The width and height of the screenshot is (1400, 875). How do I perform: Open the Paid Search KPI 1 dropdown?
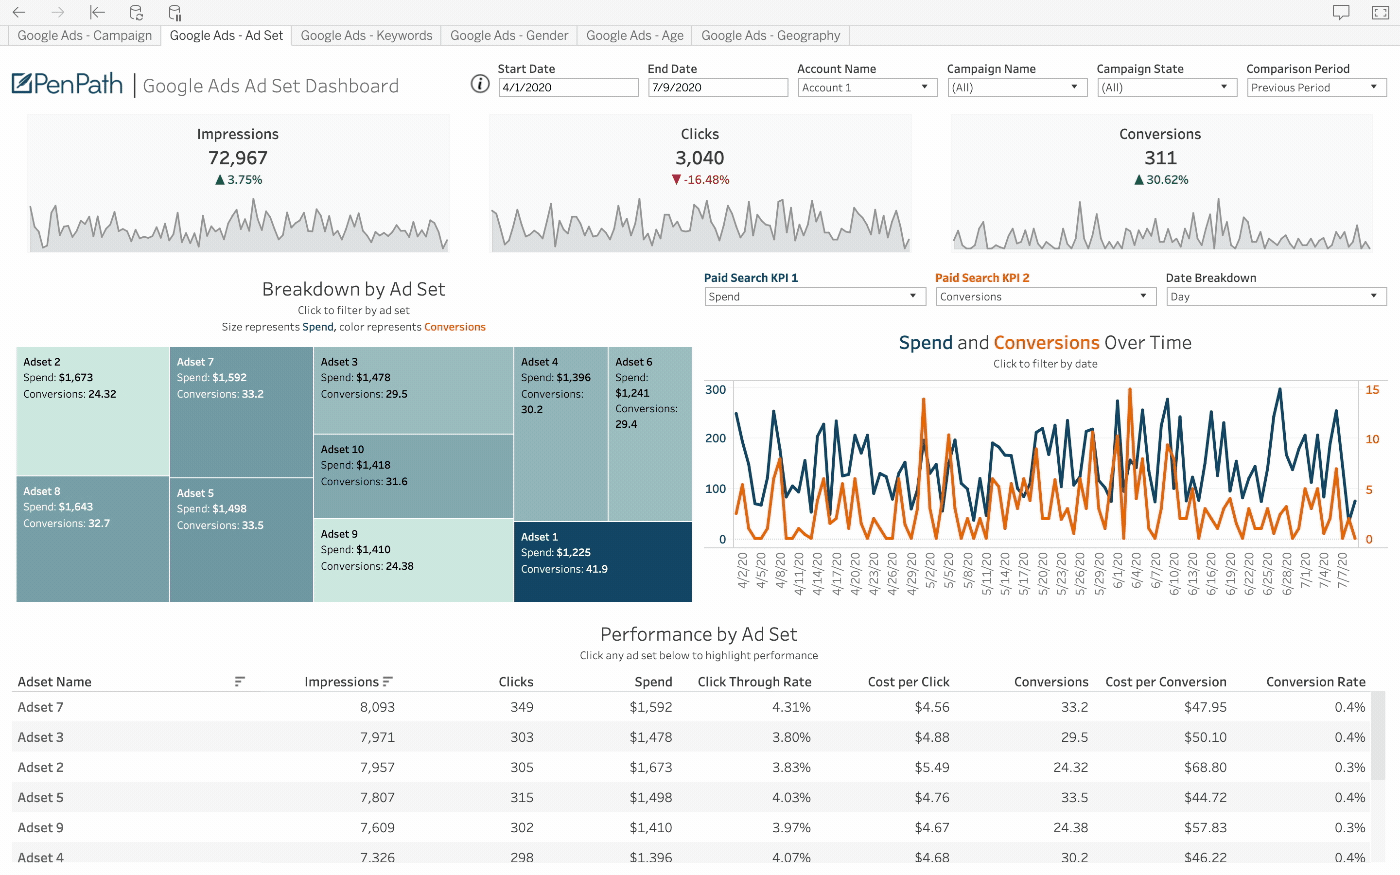816,296
